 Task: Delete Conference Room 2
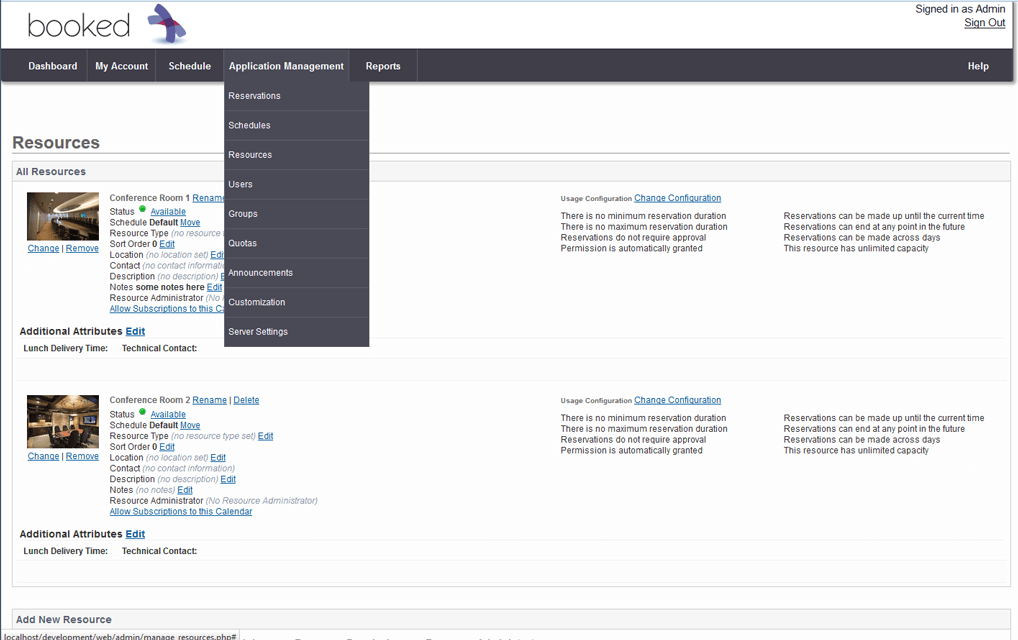coord(246,400)
